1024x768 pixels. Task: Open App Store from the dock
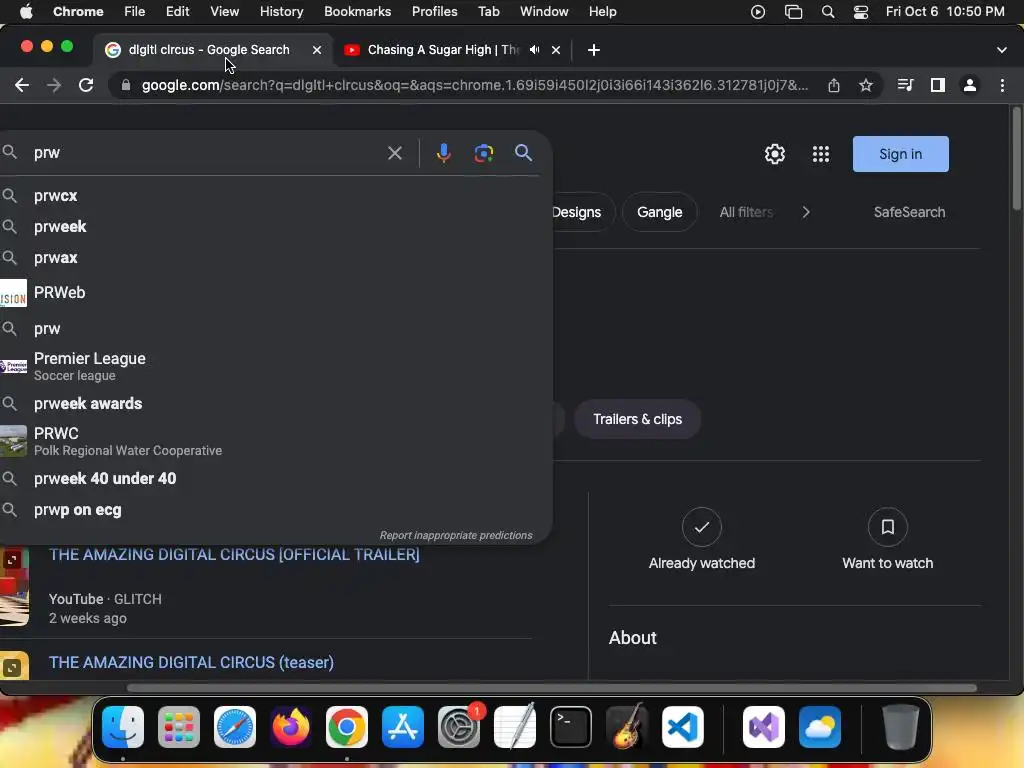pos(403,727)
